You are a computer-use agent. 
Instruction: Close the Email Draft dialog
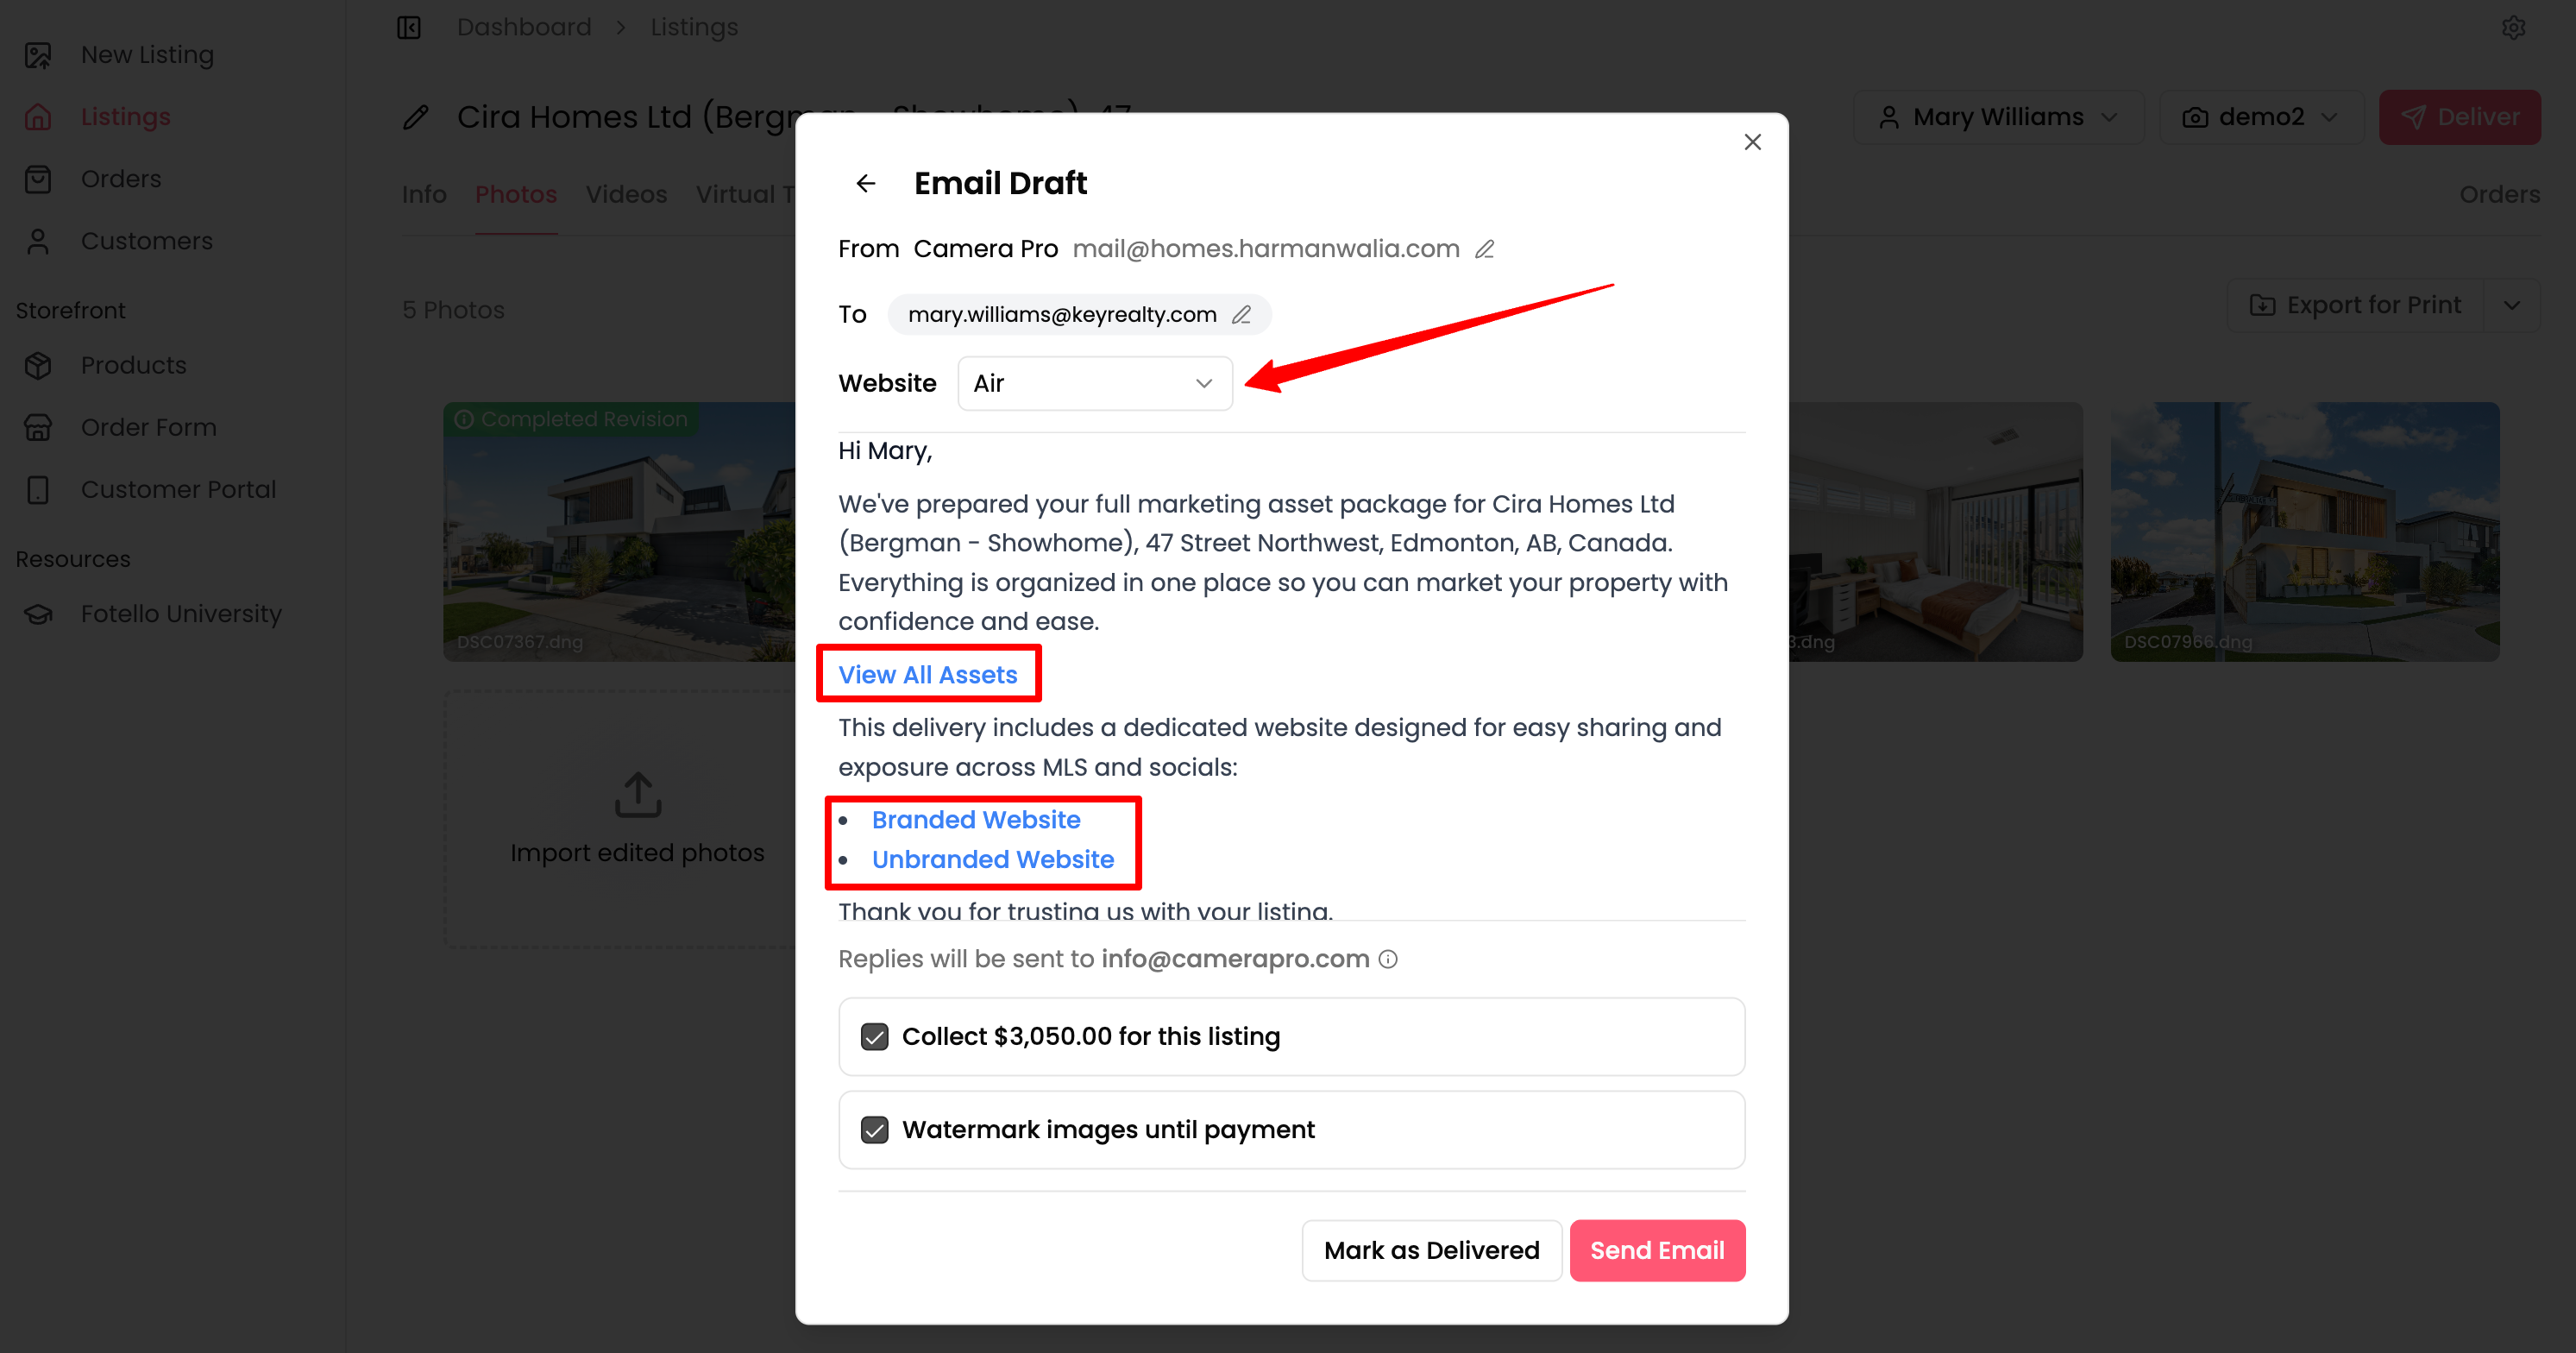coord(1752,142)
